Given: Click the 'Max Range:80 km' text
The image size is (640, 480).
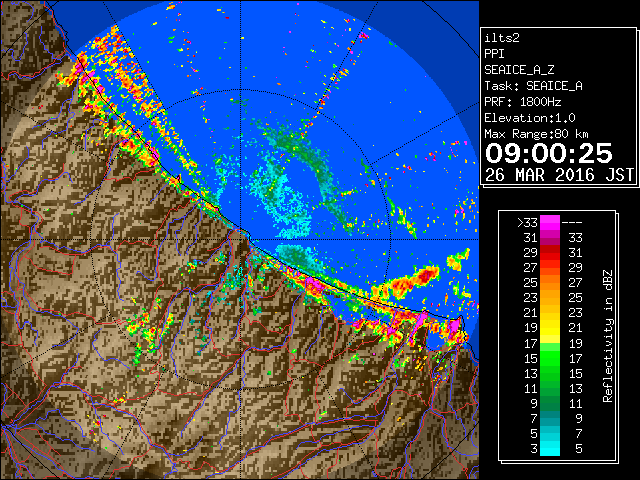Looking at the screenshot, I should click(536, 134).
